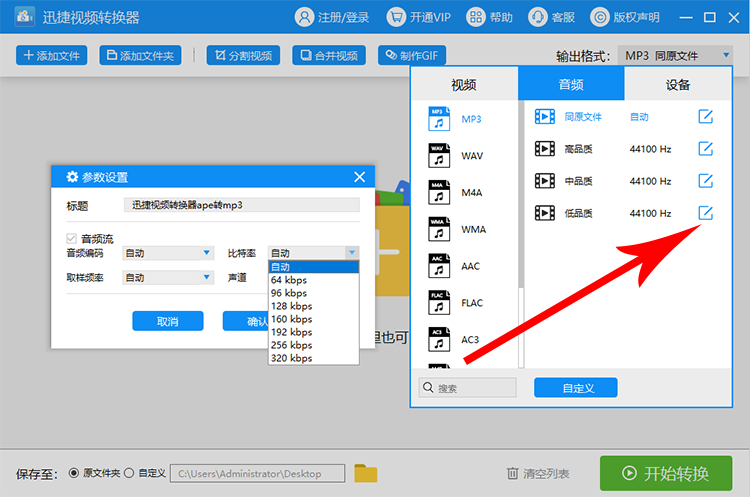This screenshot has width=750, height=497.
Task: Select the AC3 format file icon
Action: tap(439, 340)
